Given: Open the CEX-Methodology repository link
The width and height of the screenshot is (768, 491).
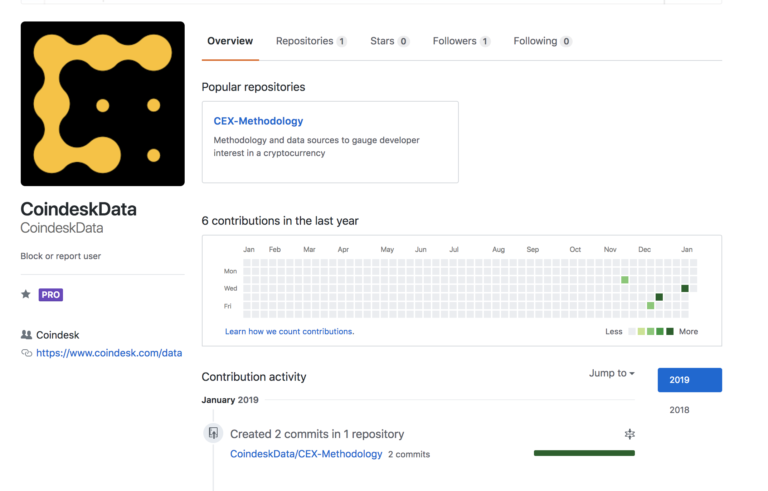Looking at the screenshot, I should coord(258,121).
